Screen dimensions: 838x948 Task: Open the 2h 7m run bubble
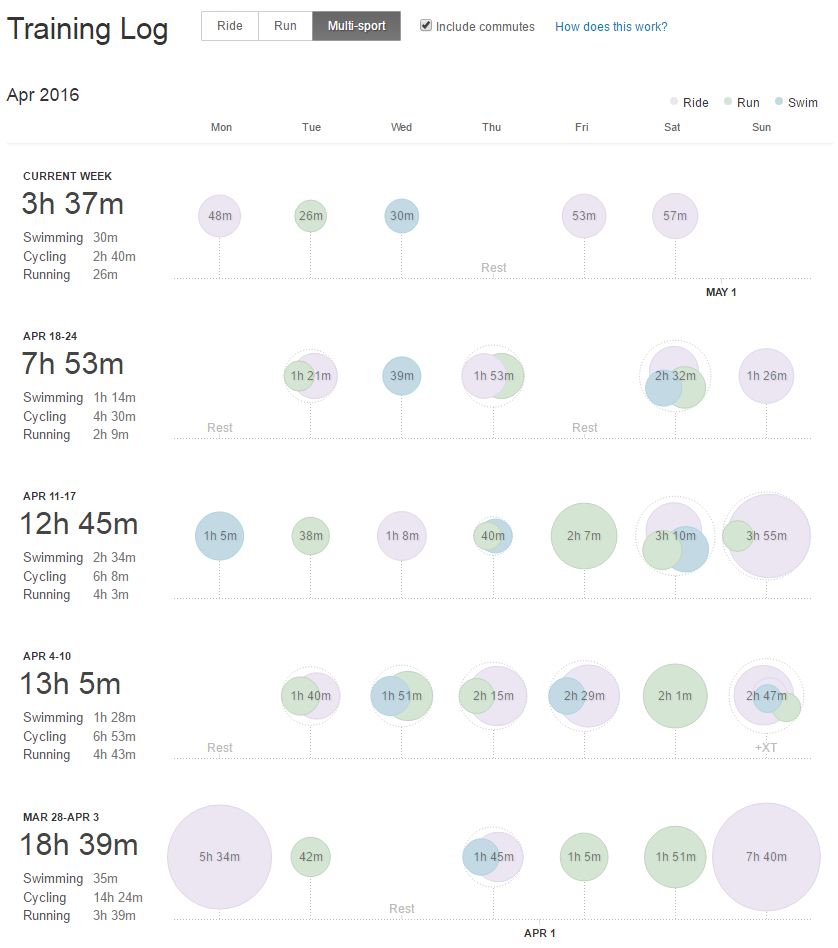click(x=583, y=536)
